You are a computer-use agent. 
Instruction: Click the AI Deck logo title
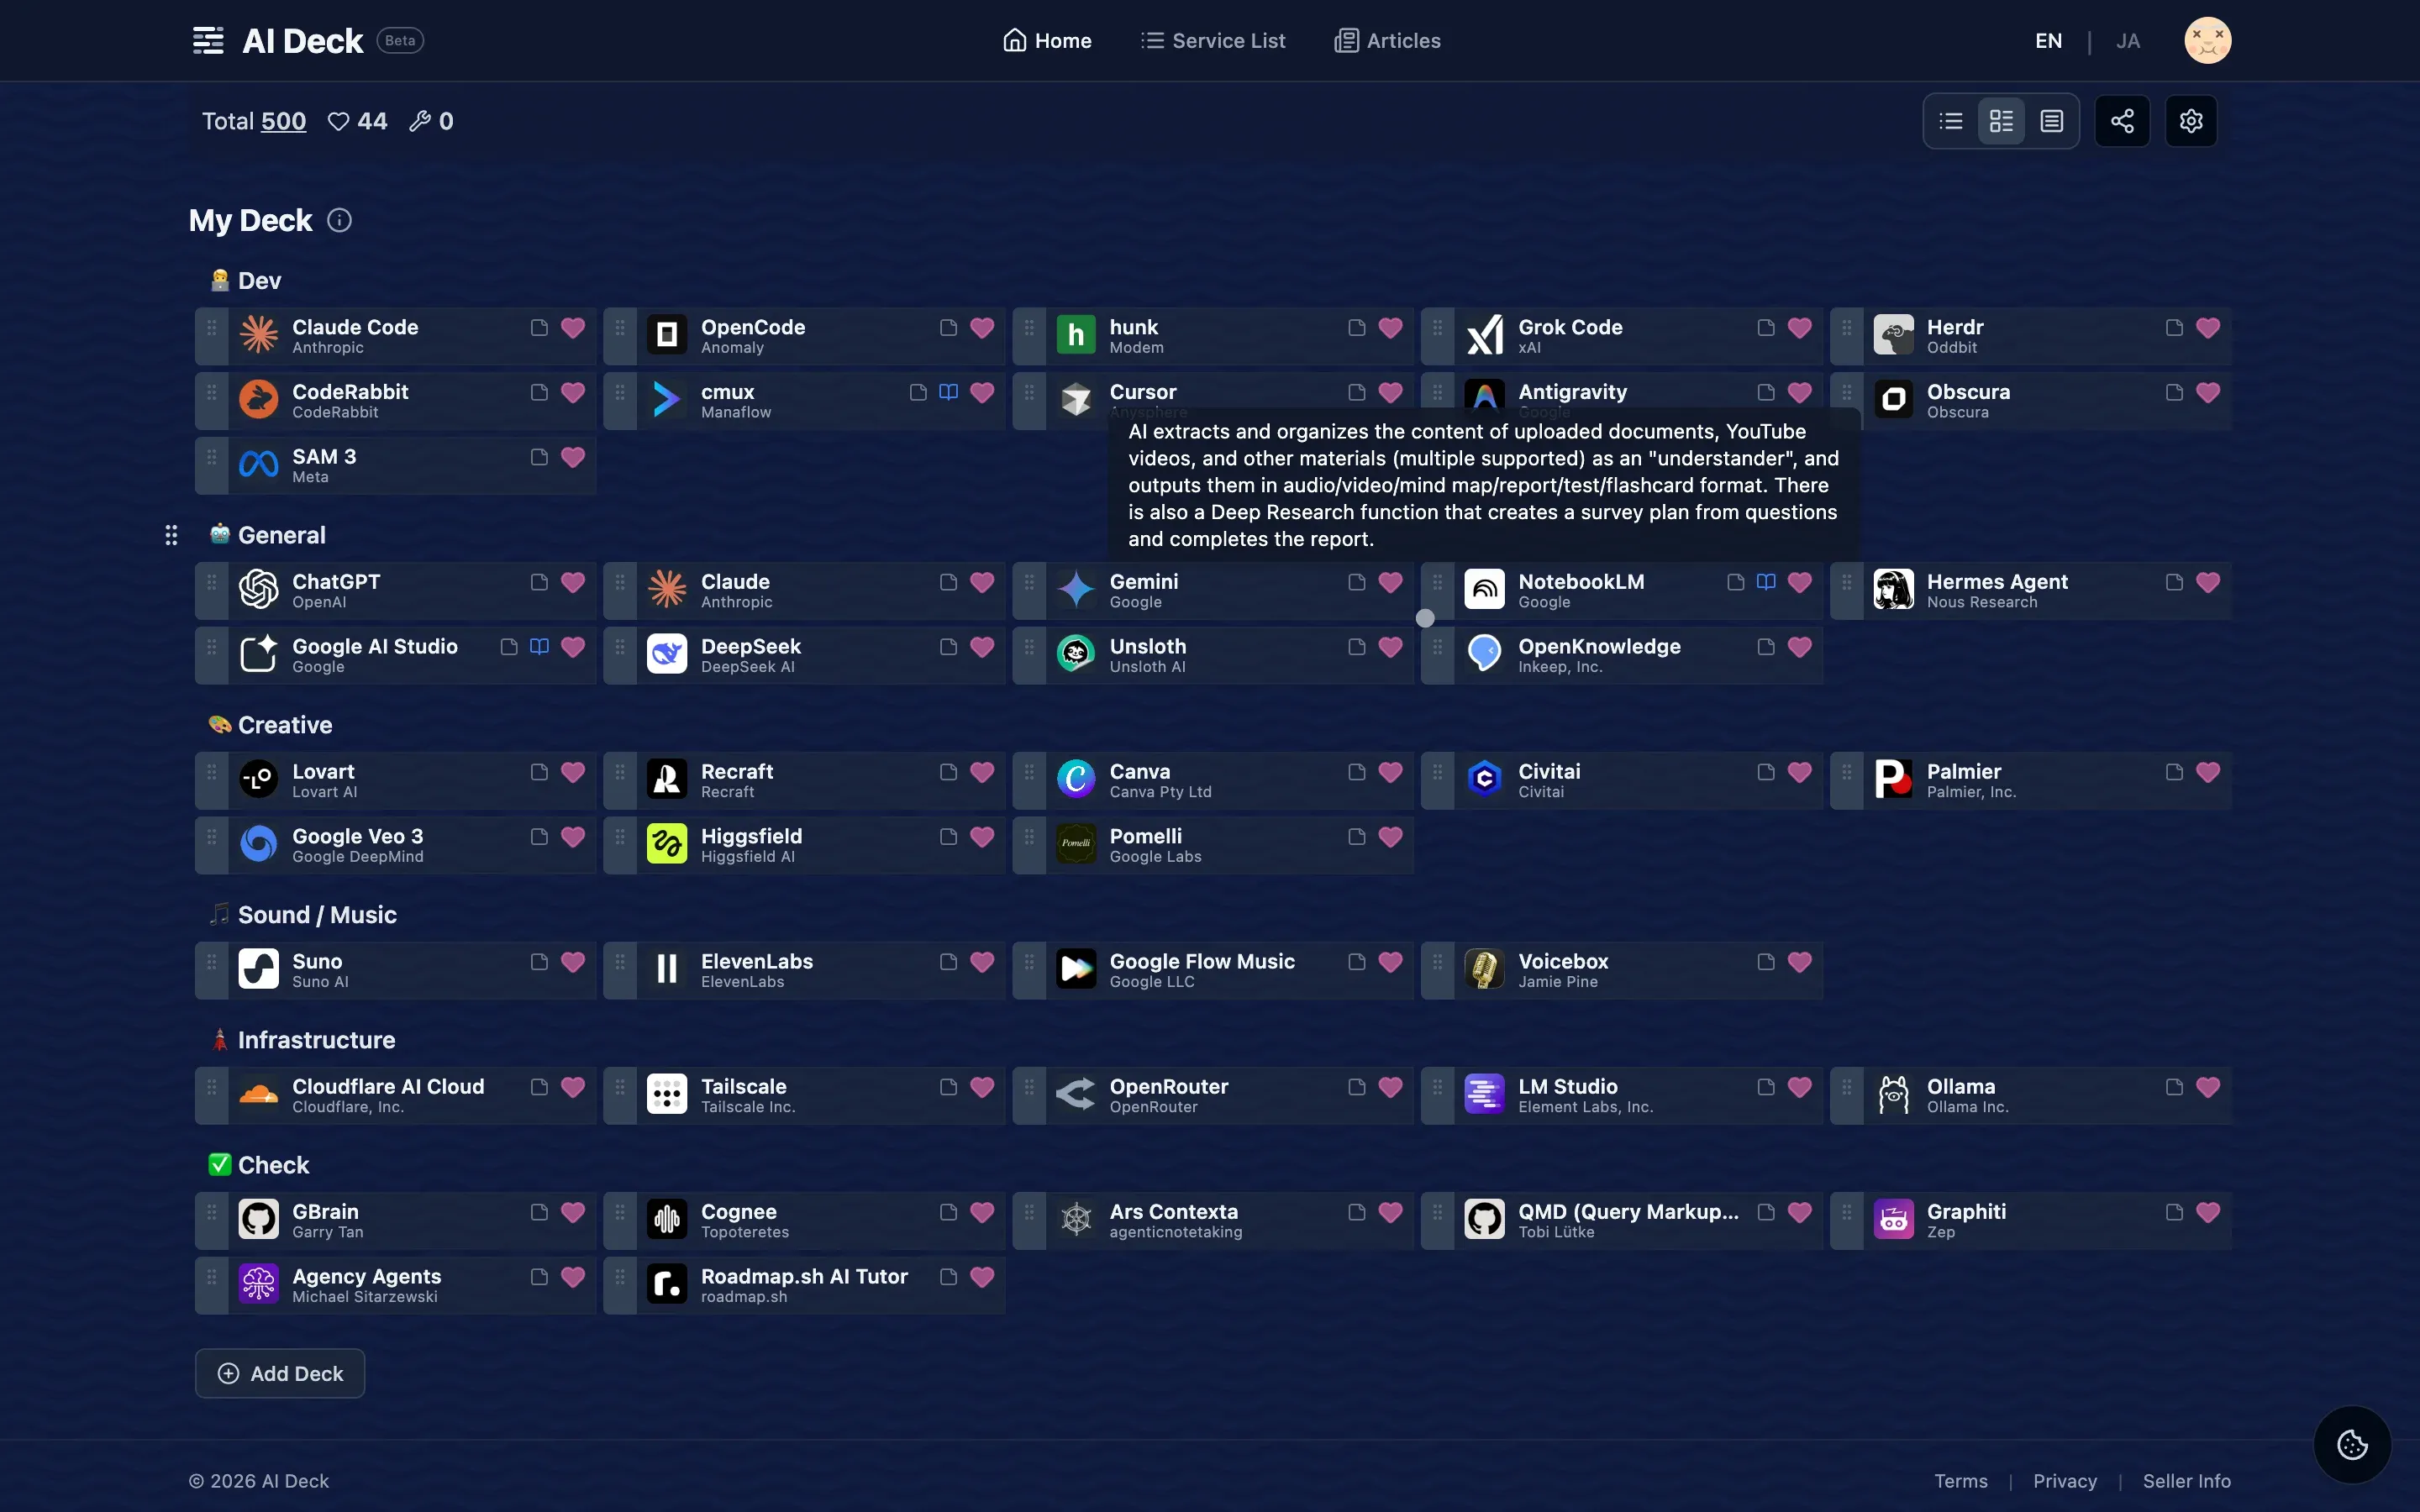coord(303,41)
